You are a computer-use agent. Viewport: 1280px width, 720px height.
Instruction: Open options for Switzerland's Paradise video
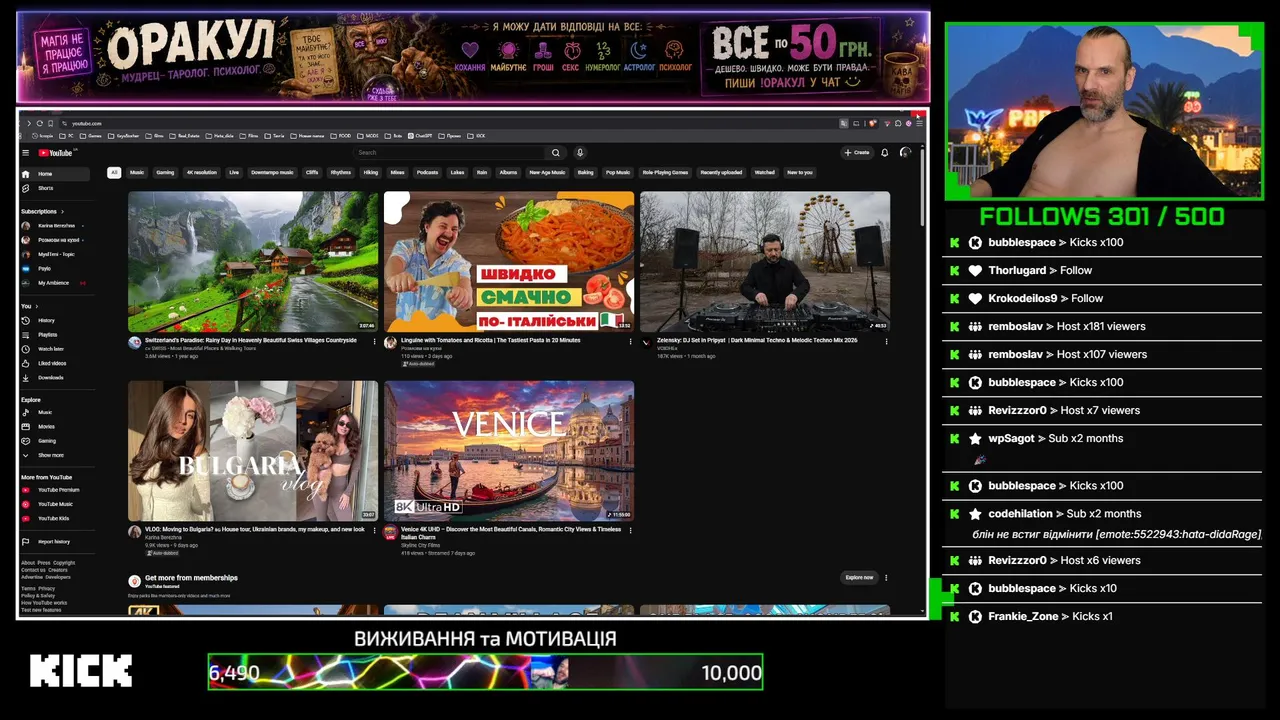tap(374, 341)
